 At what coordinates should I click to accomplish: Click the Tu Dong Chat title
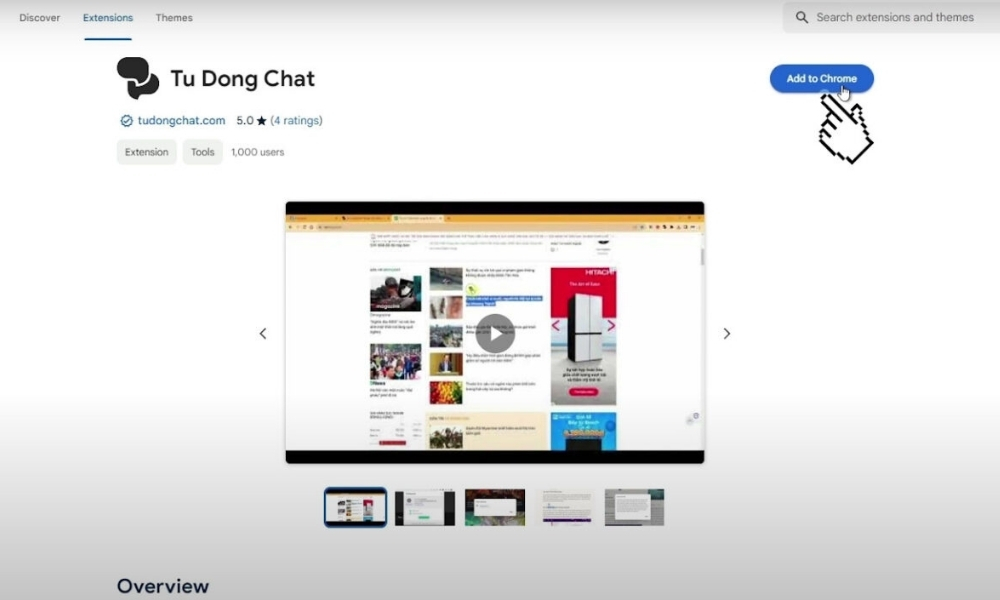coord(242,78)
